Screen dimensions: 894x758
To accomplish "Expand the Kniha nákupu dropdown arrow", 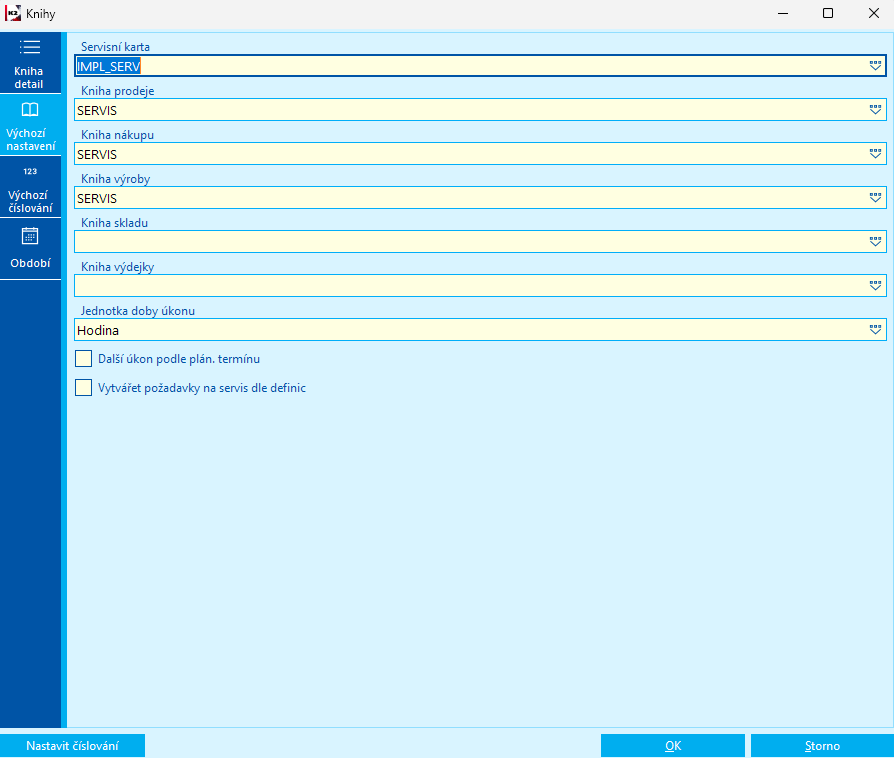I will pos(875,153).
